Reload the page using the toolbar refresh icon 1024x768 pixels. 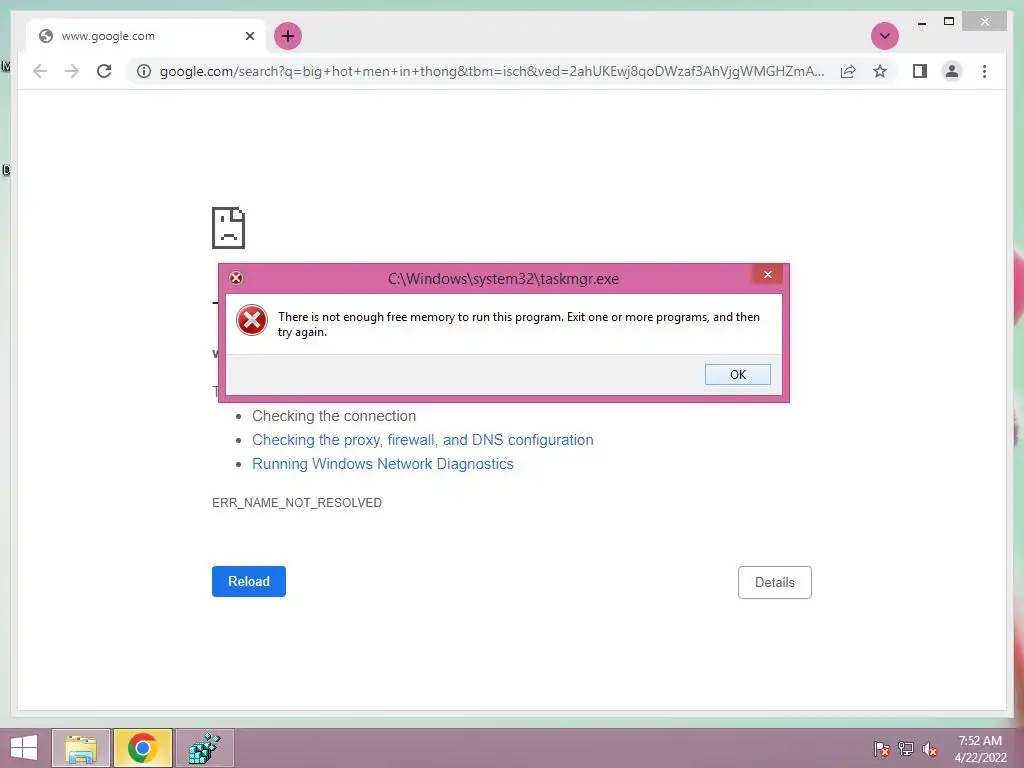(x=104, y=71)
